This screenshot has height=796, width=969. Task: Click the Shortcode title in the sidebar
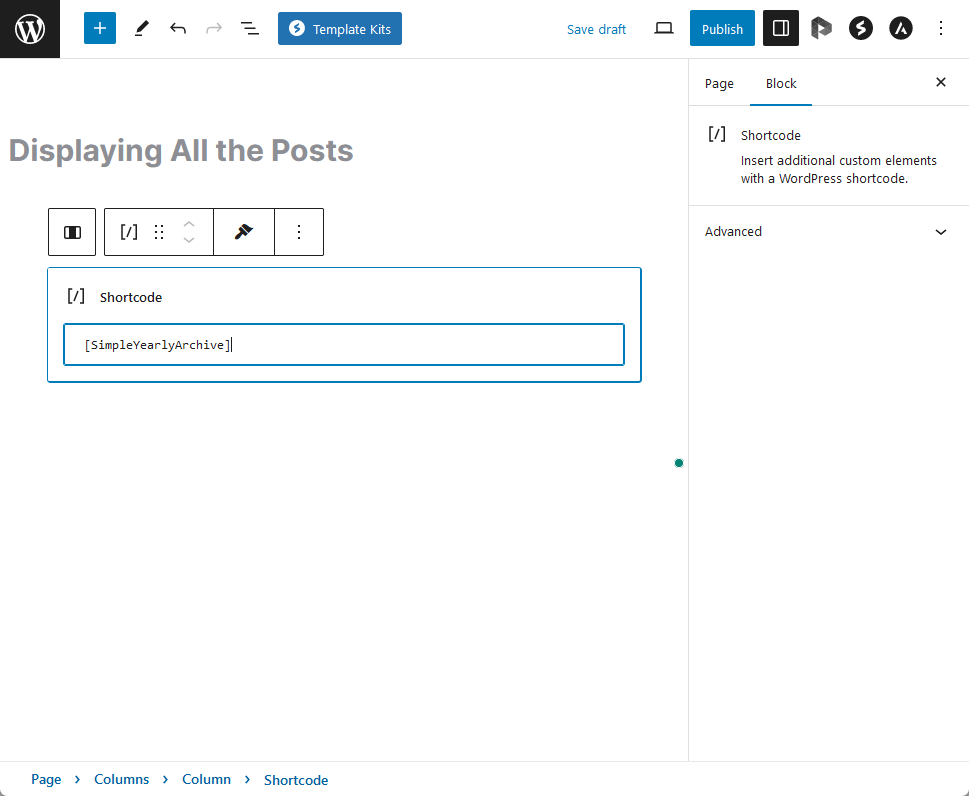[771, 135]
